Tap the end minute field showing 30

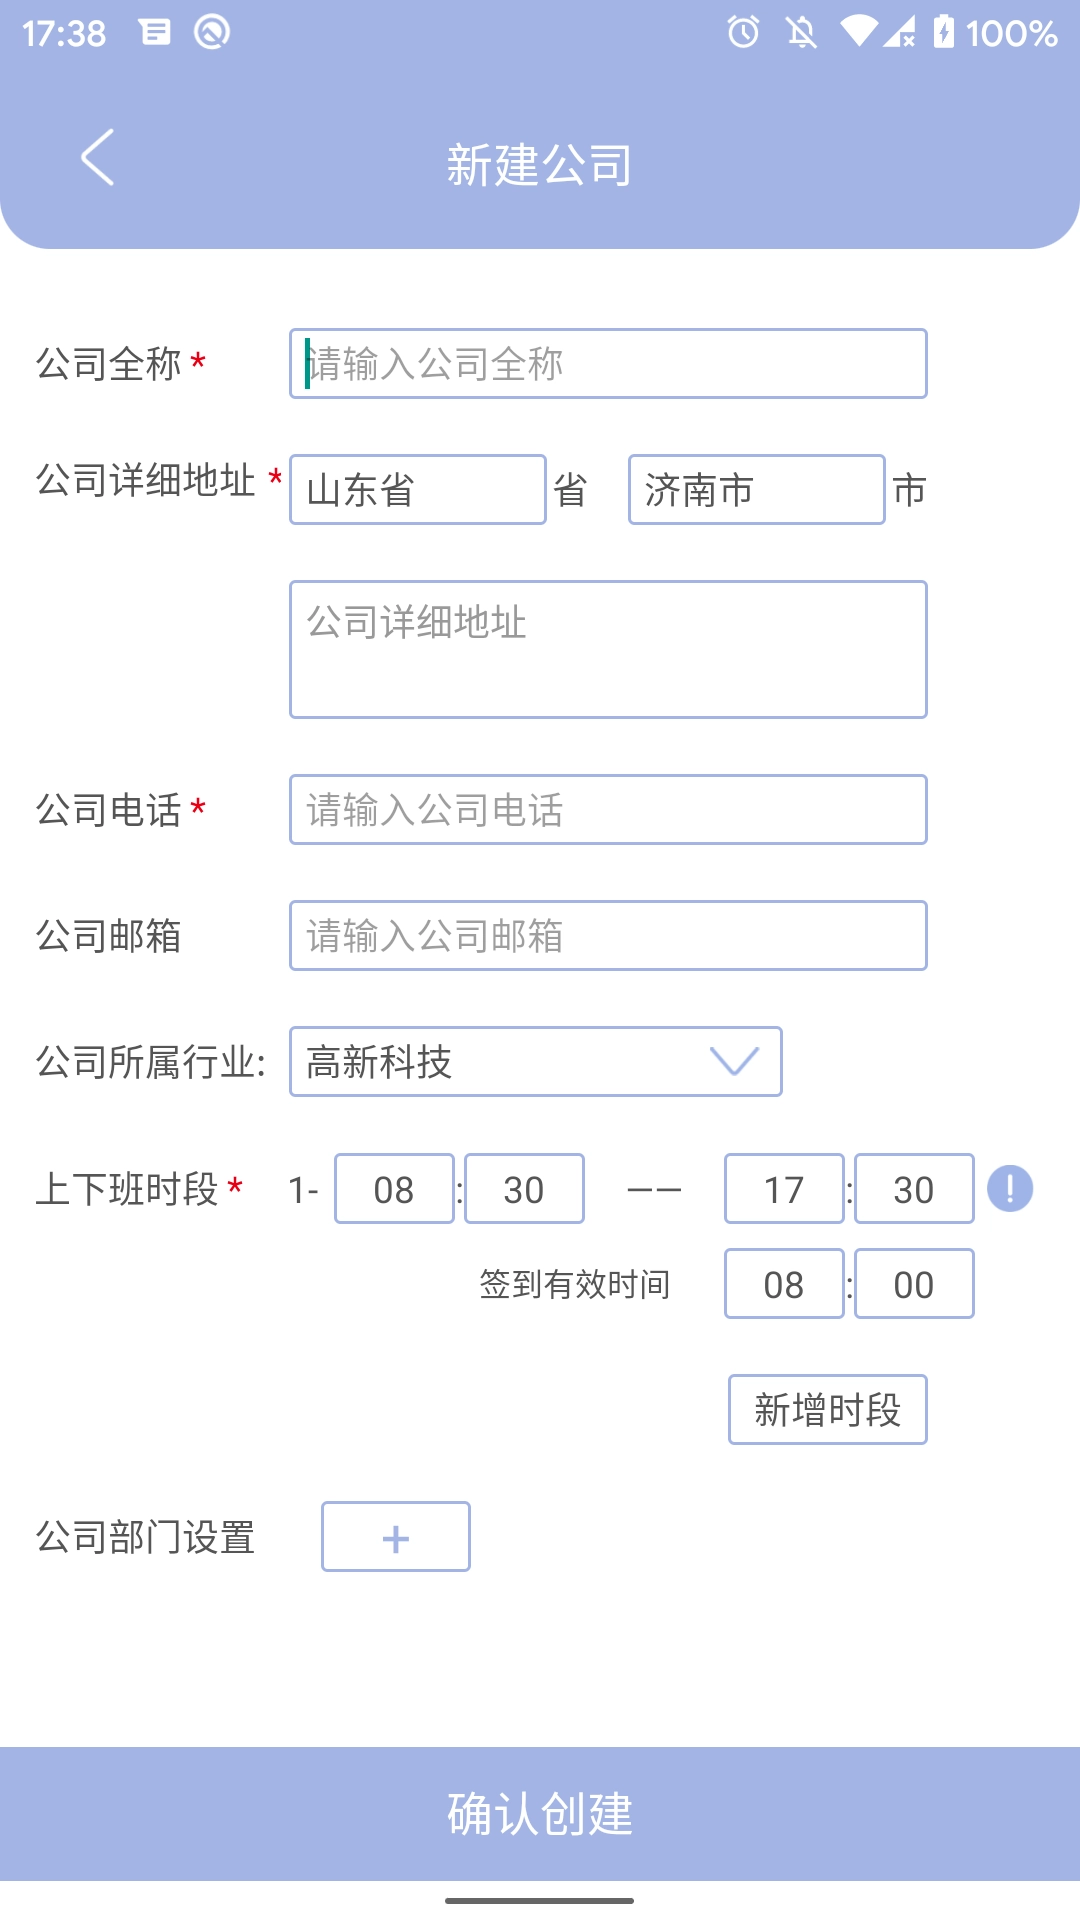click(x=914, y=1188)
